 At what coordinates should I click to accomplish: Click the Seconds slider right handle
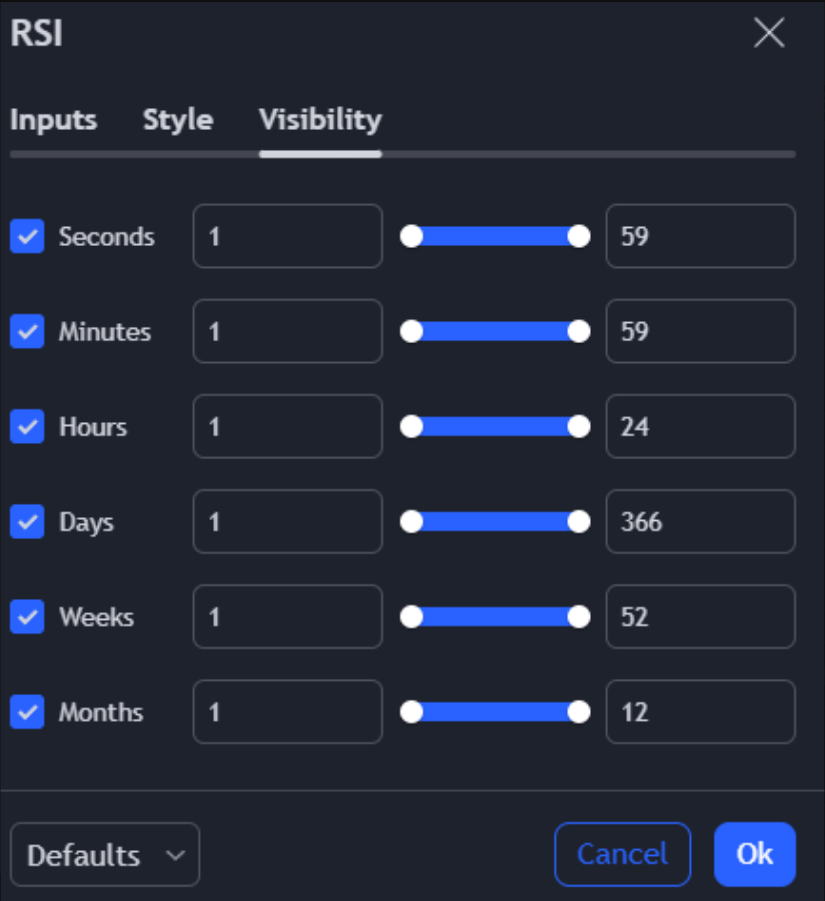(579, 236)
